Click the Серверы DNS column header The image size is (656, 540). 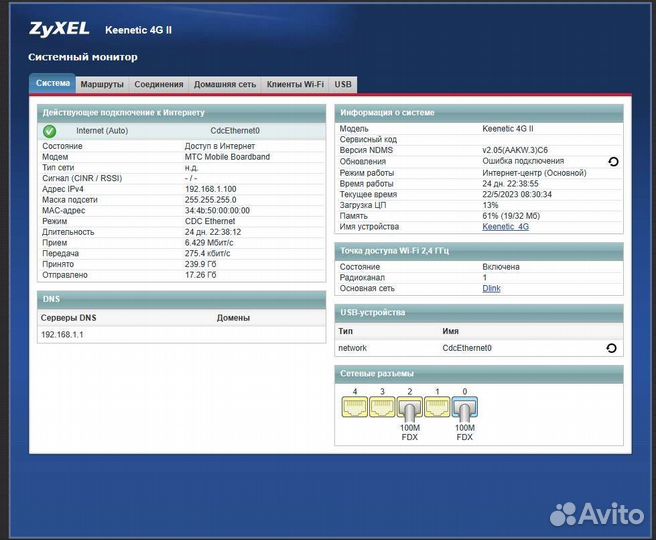coord(69,318)
